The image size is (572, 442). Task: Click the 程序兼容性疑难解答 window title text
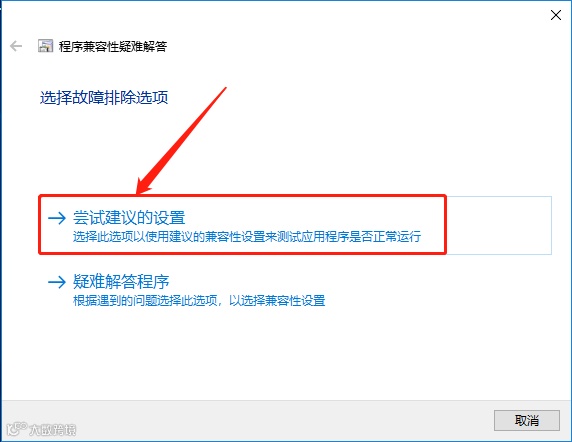[113, 46]
